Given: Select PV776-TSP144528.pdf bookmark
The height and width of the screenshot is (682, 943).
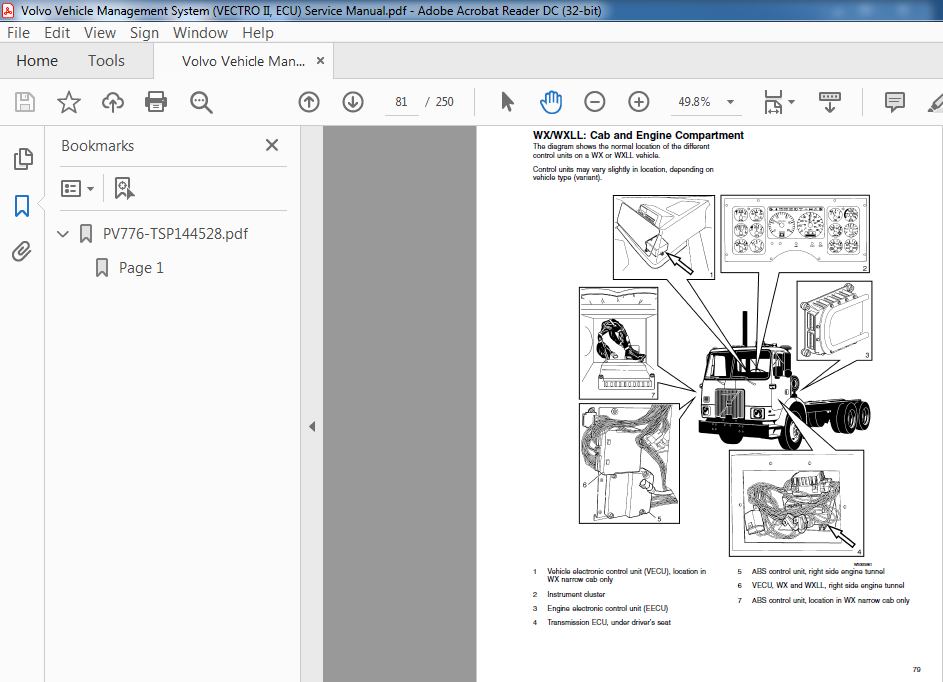Looking at the screenshot, I should click(175, 234).
